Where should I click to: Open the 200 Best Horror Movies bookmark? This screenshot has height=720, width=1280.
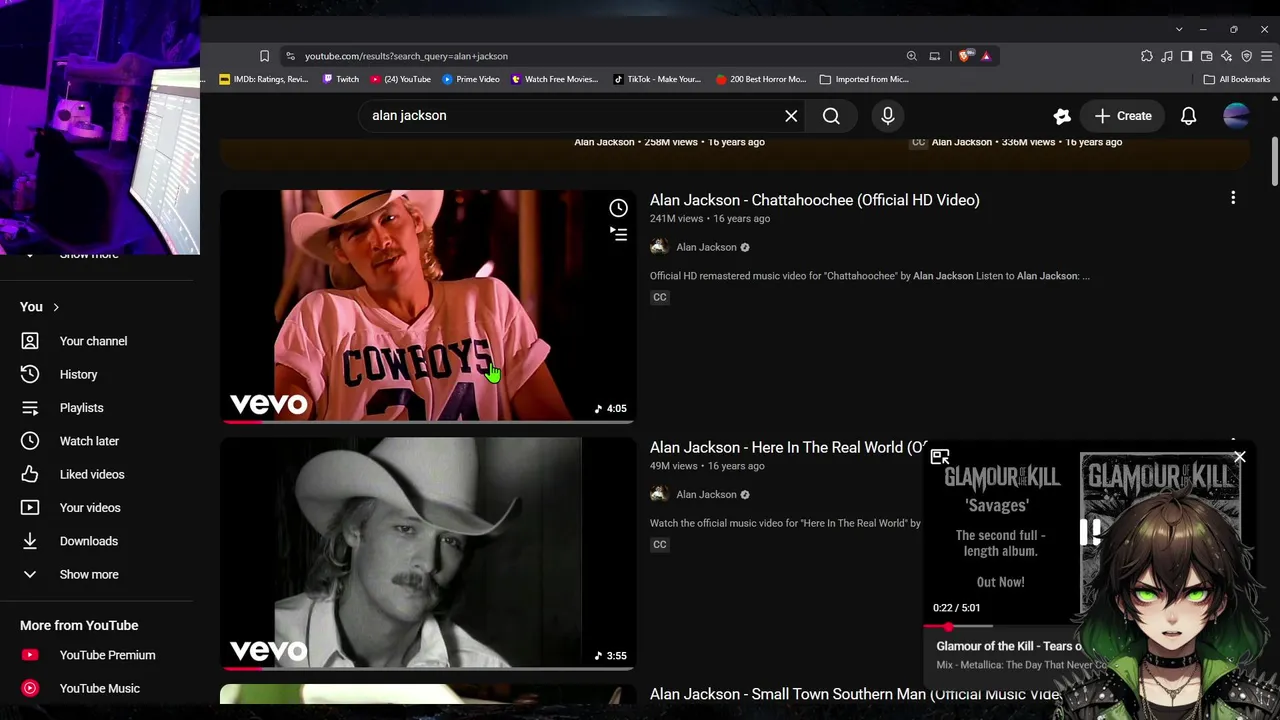[x=761, y=79]
